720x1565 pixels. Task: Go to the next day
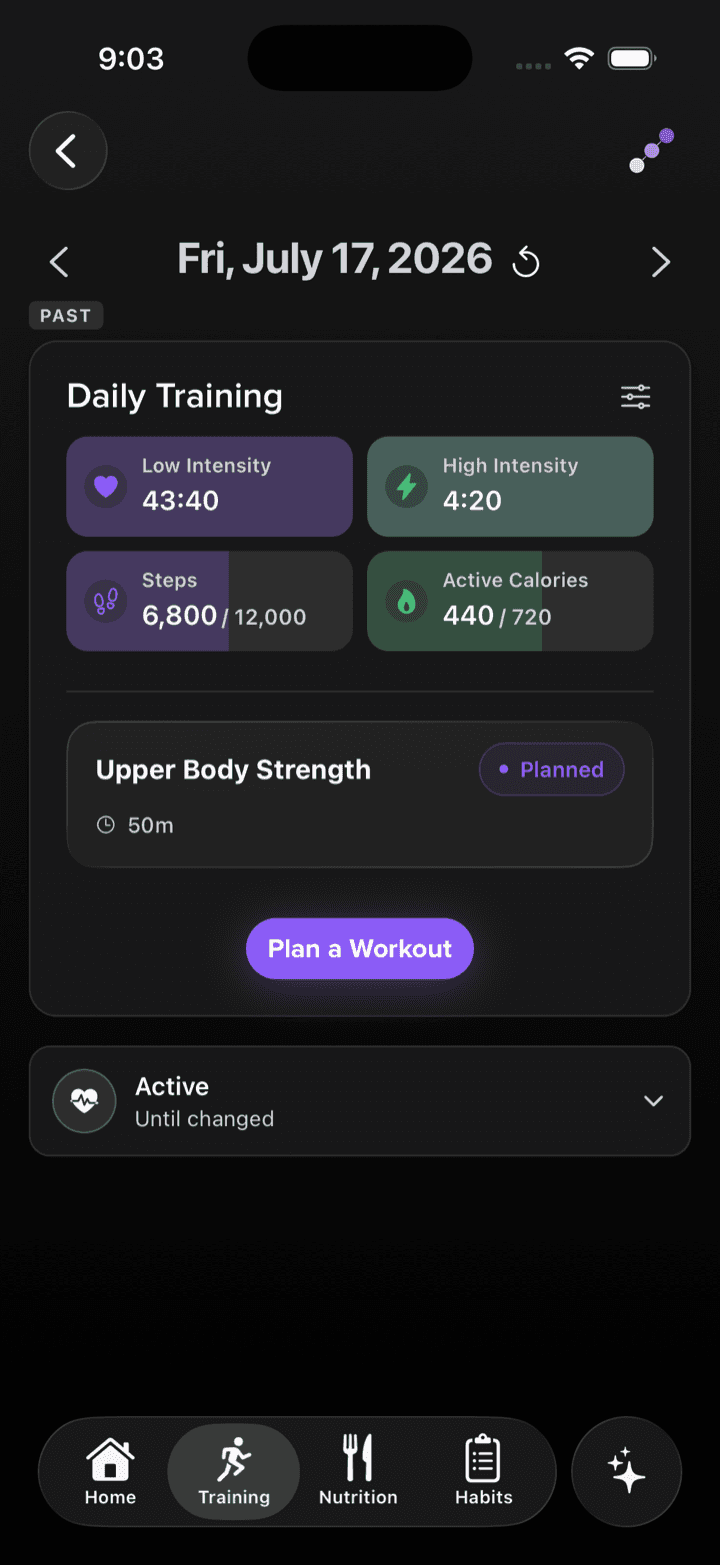(x=661, y=262)
